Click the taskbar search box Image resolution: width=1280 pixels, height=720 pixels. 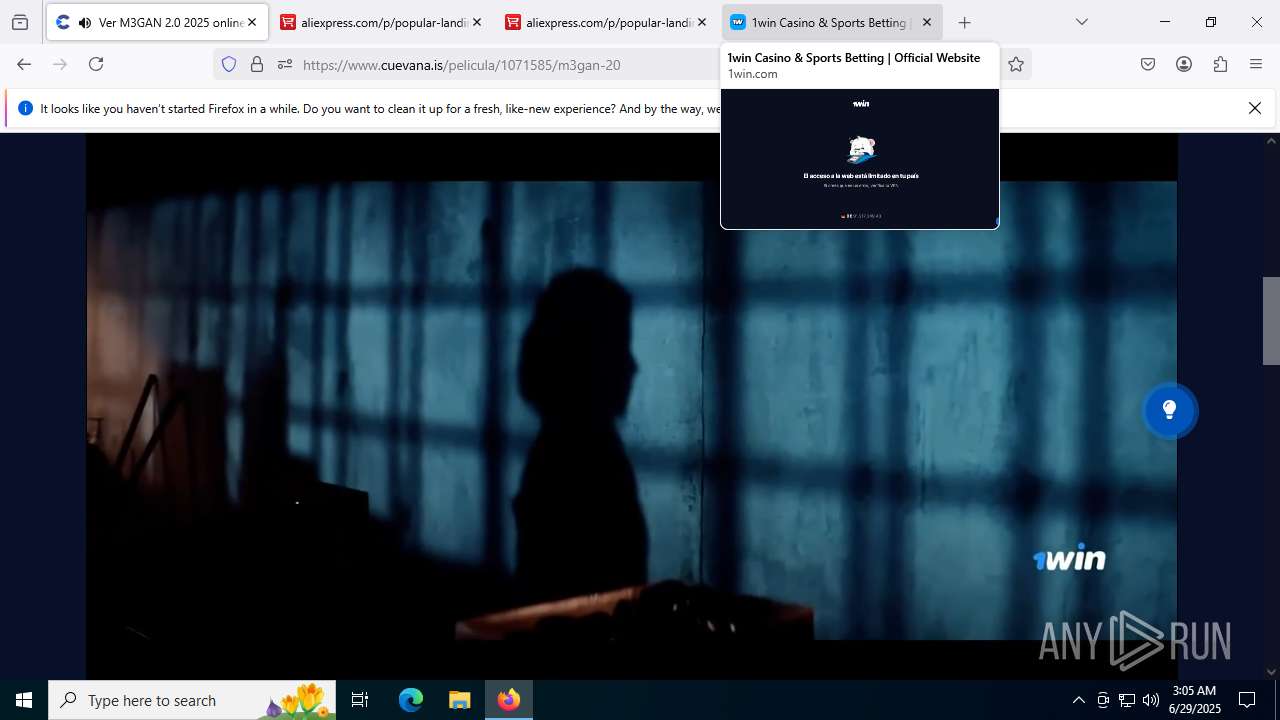192,700
